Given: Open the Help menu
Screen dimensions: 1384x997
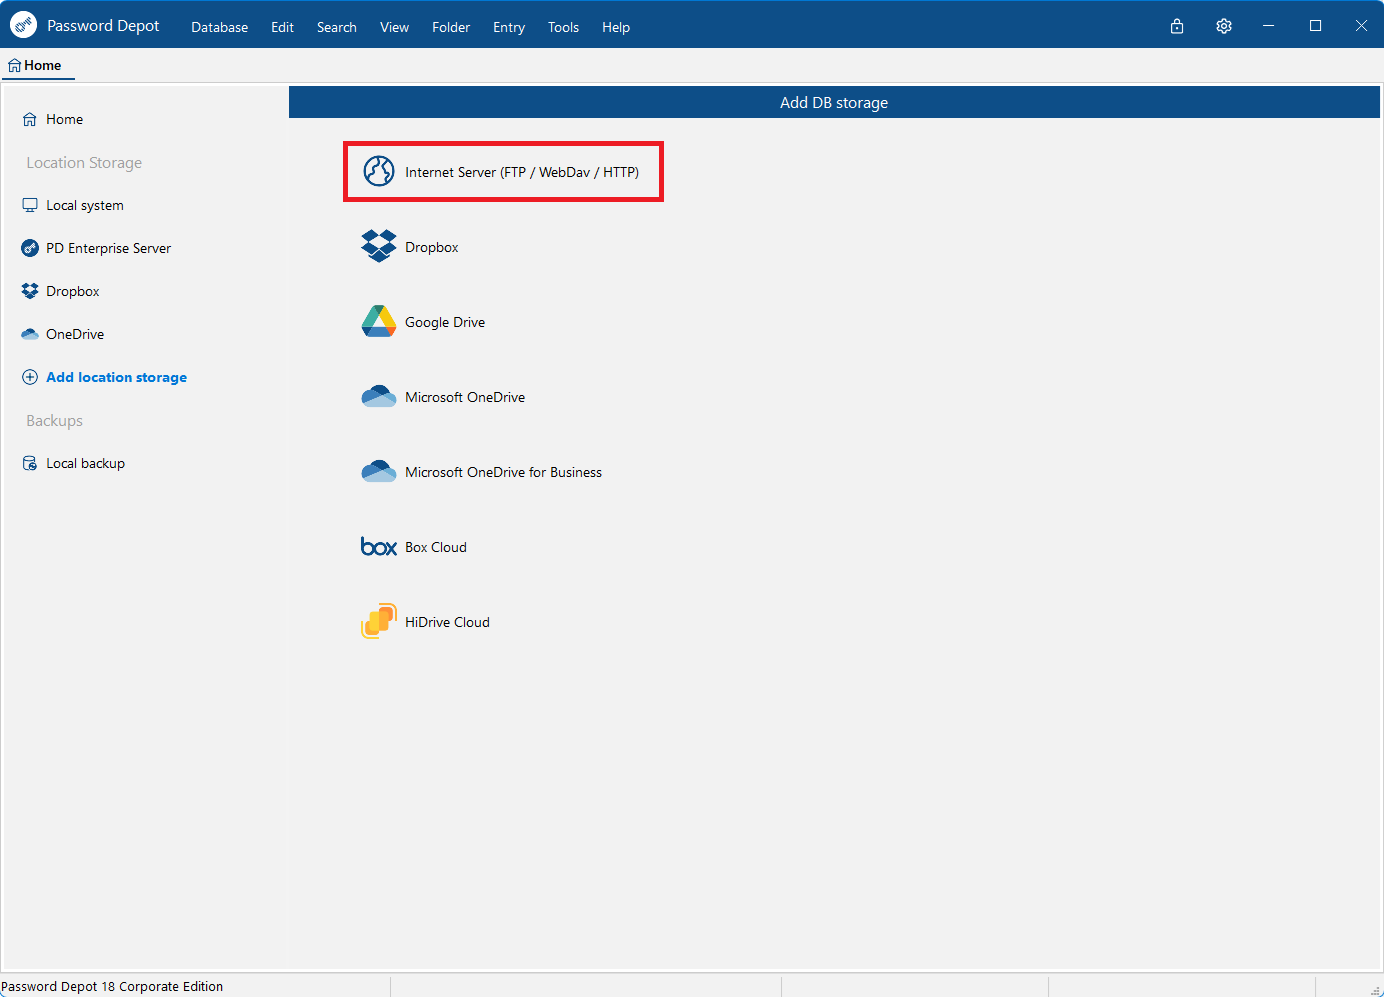Looking at the screenshot, I should tap(616, 27).
